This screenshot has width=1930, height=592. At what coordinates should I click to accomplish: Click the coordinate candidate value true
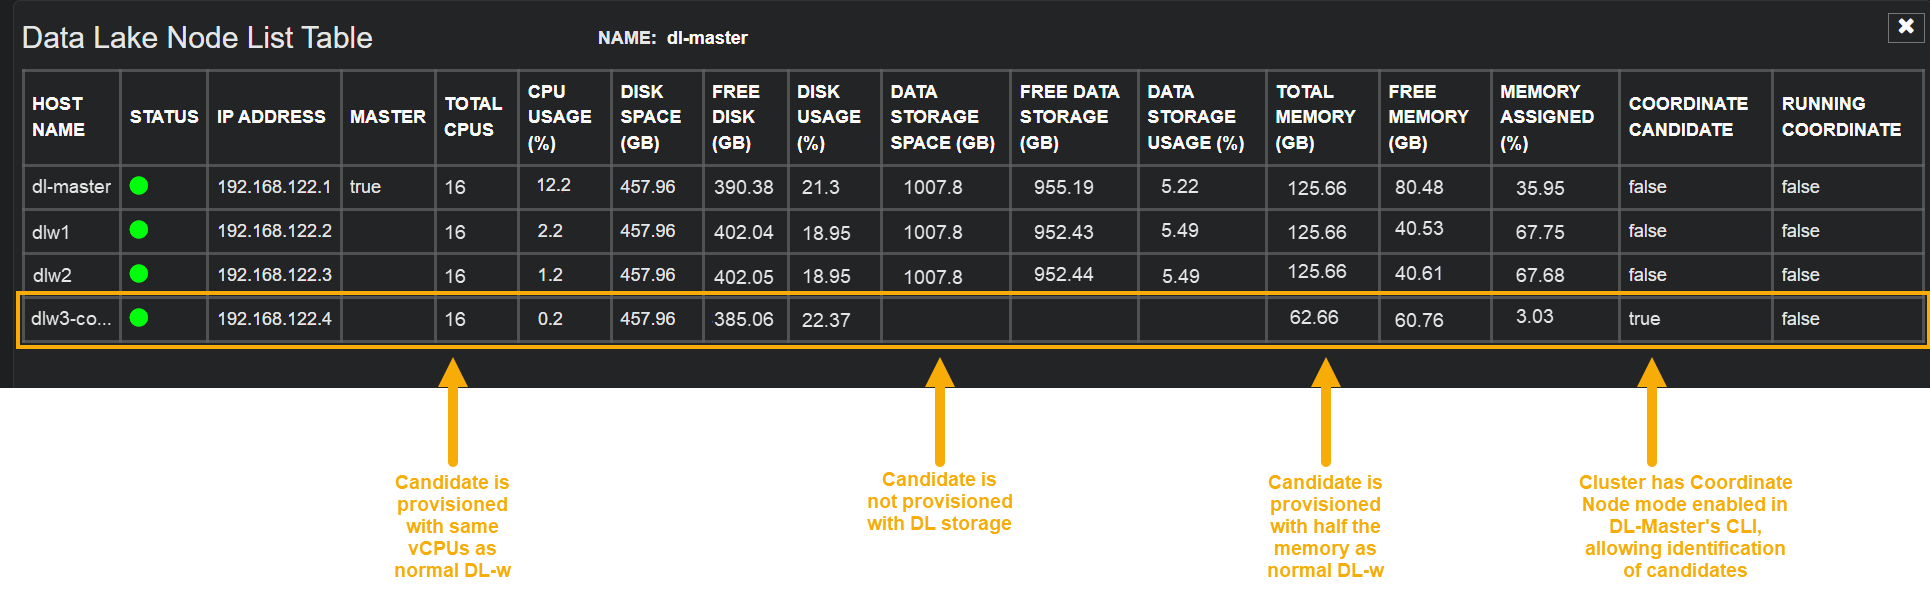tap(1644, 319)
